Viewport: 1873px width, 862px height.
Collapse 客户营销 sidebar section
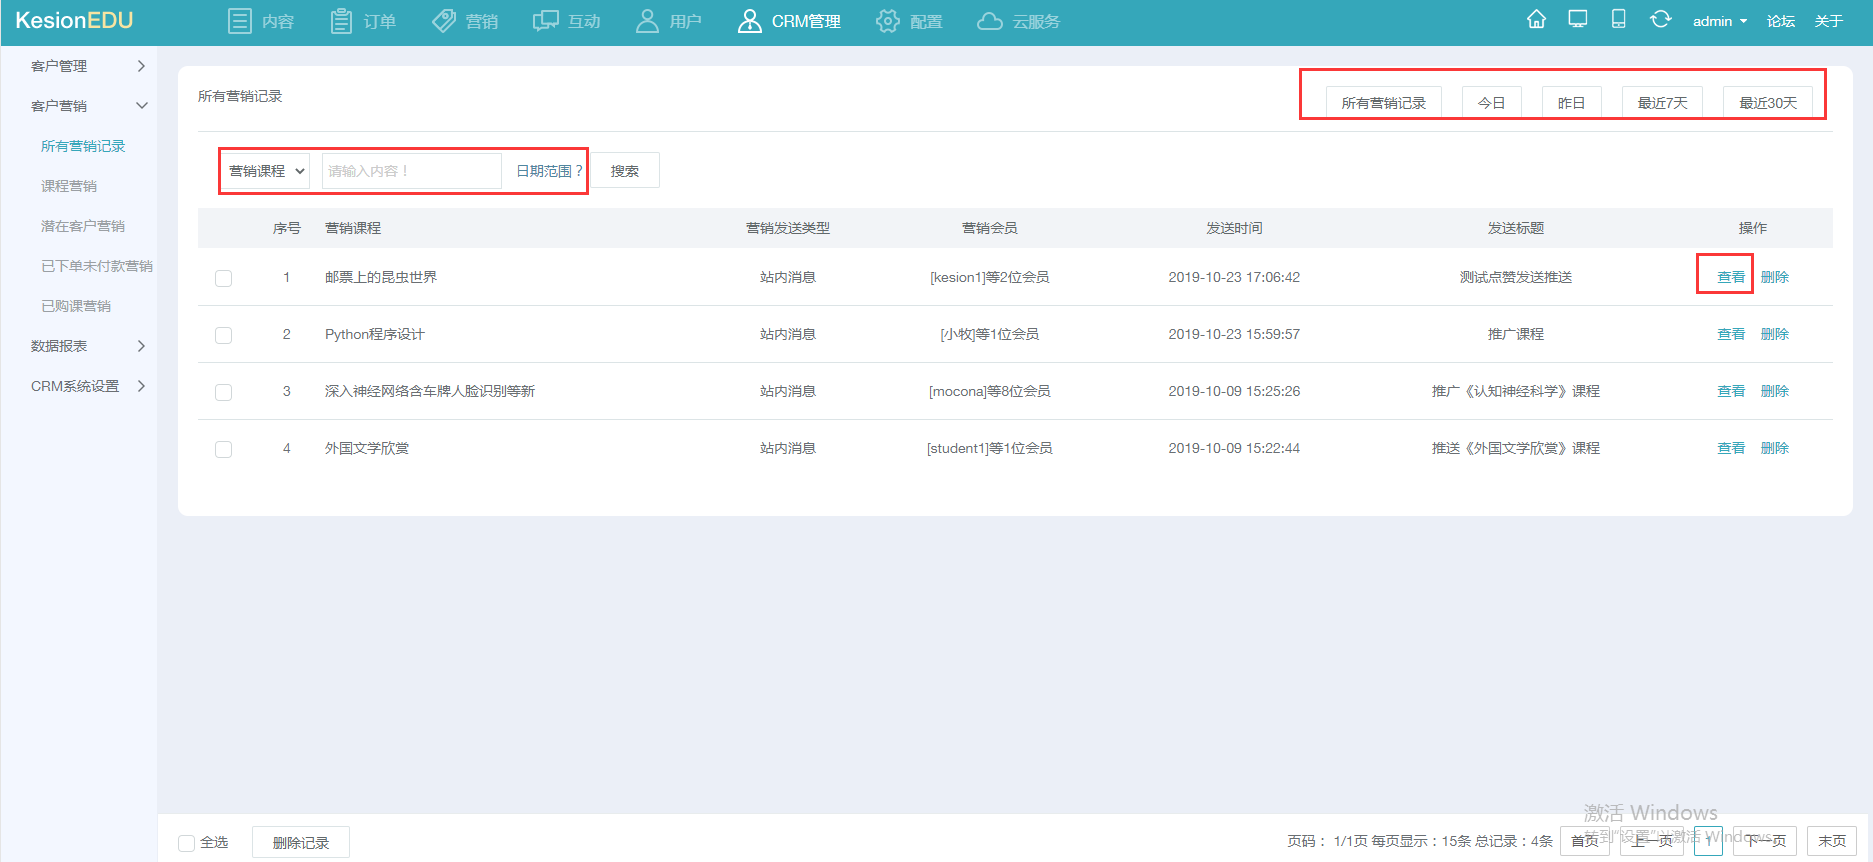point(88,106)
